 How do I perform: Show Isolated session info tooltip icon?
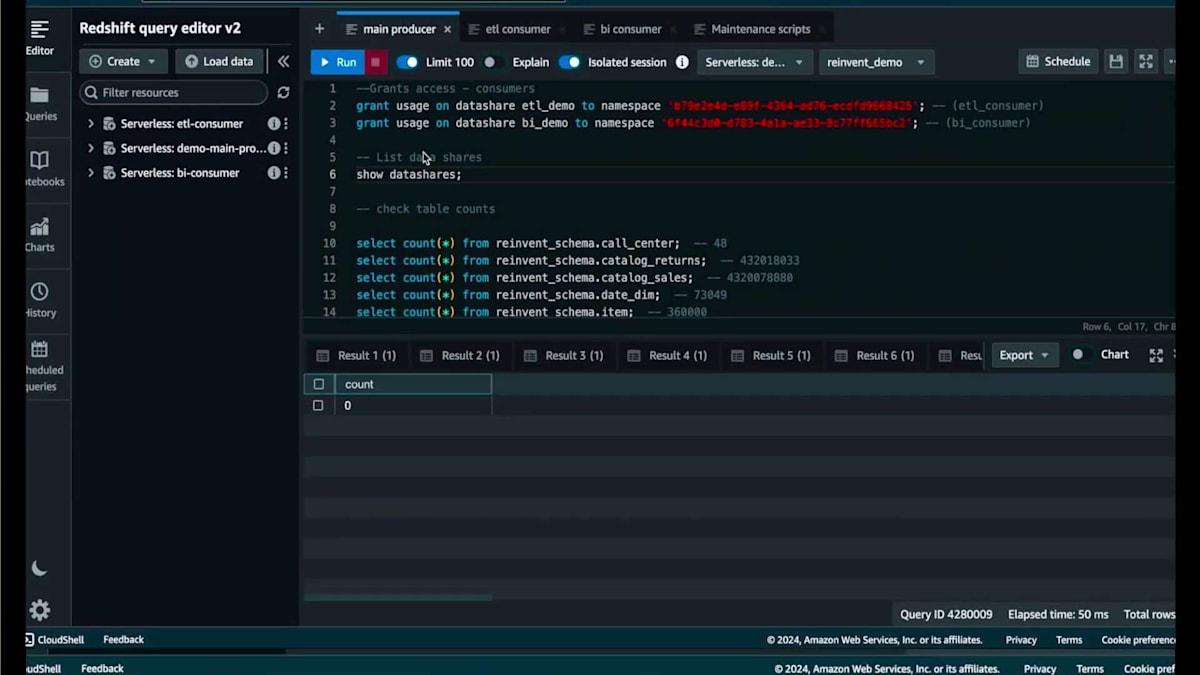(682, 62)
